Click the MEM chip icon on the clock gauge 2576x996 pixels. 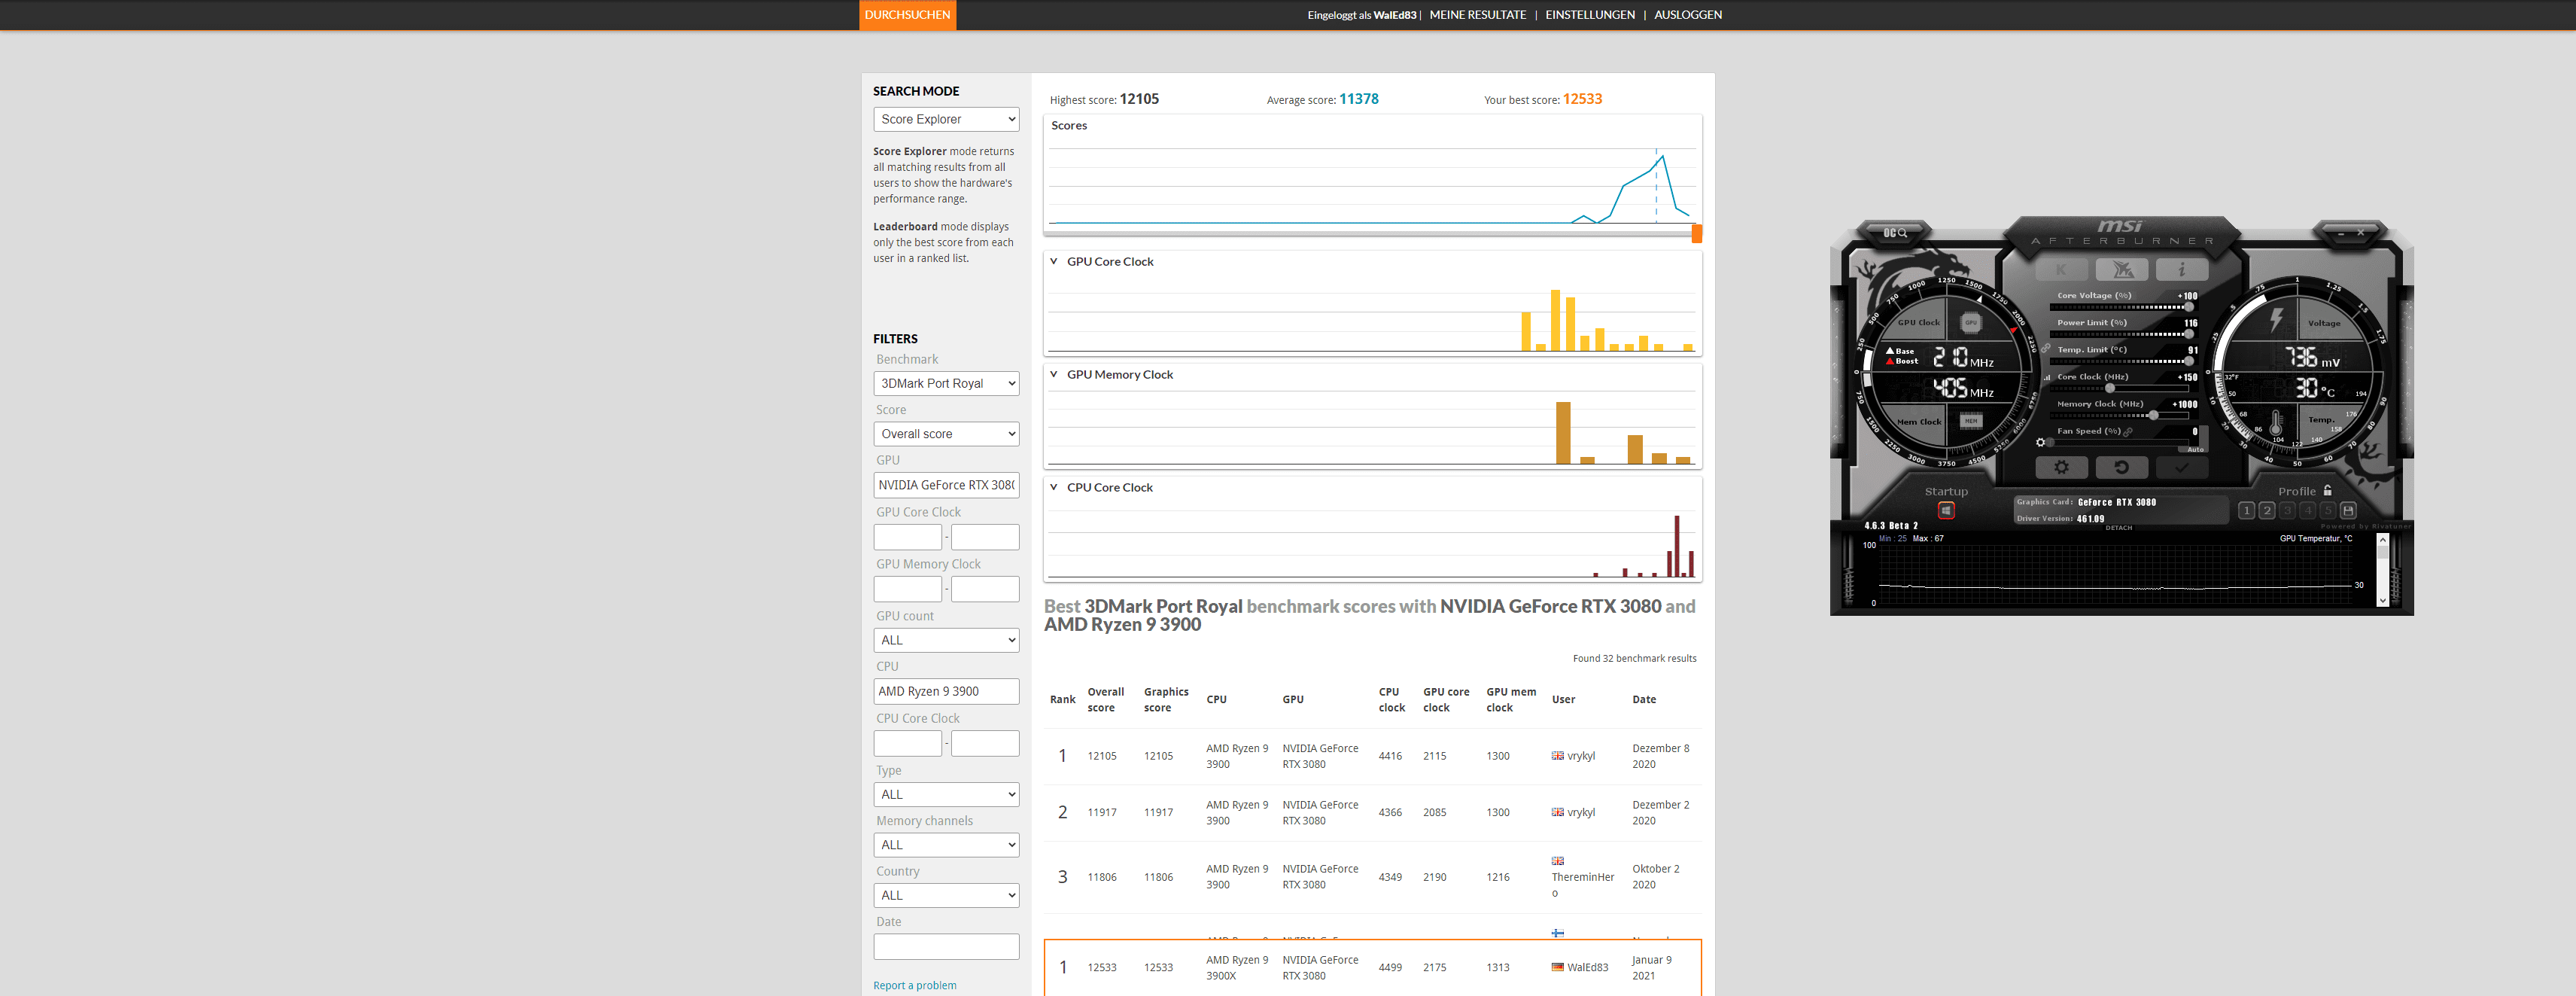click(x=1970, y=421)
